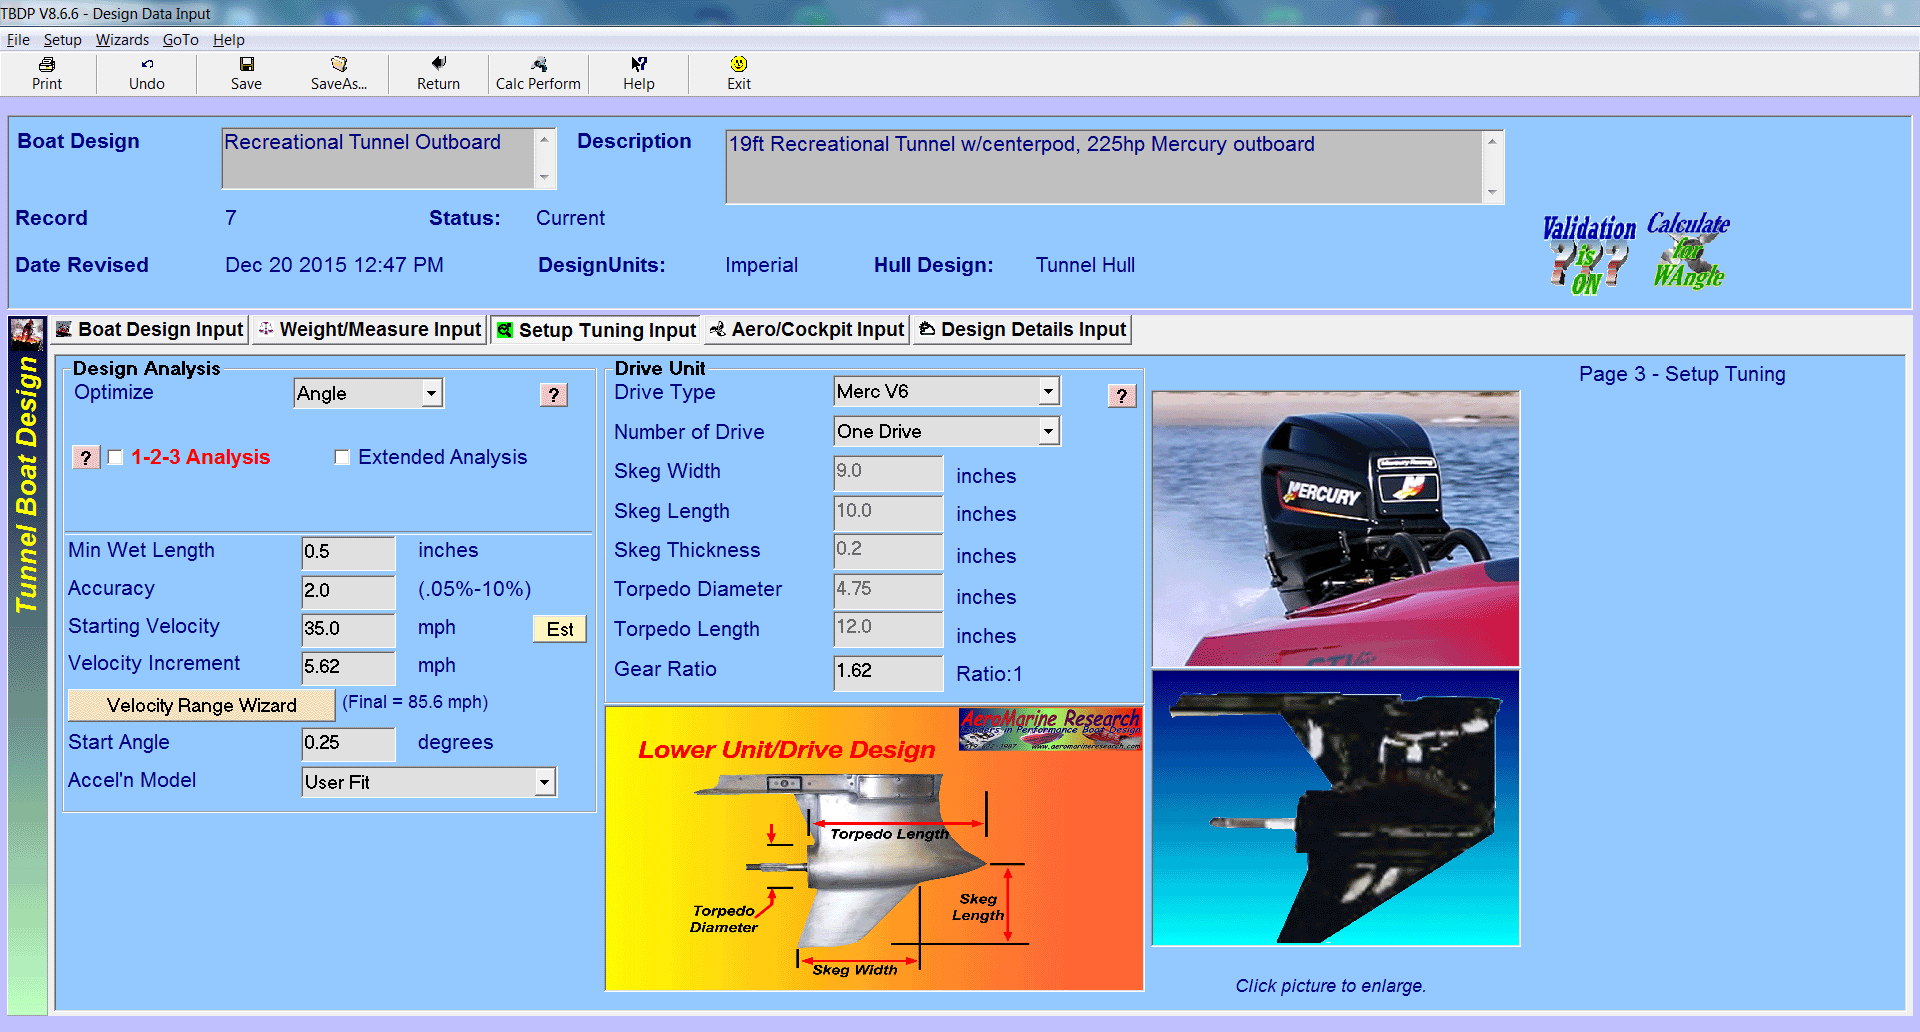Click the Calc Perform toolbar icon

(x=538, y=74)
